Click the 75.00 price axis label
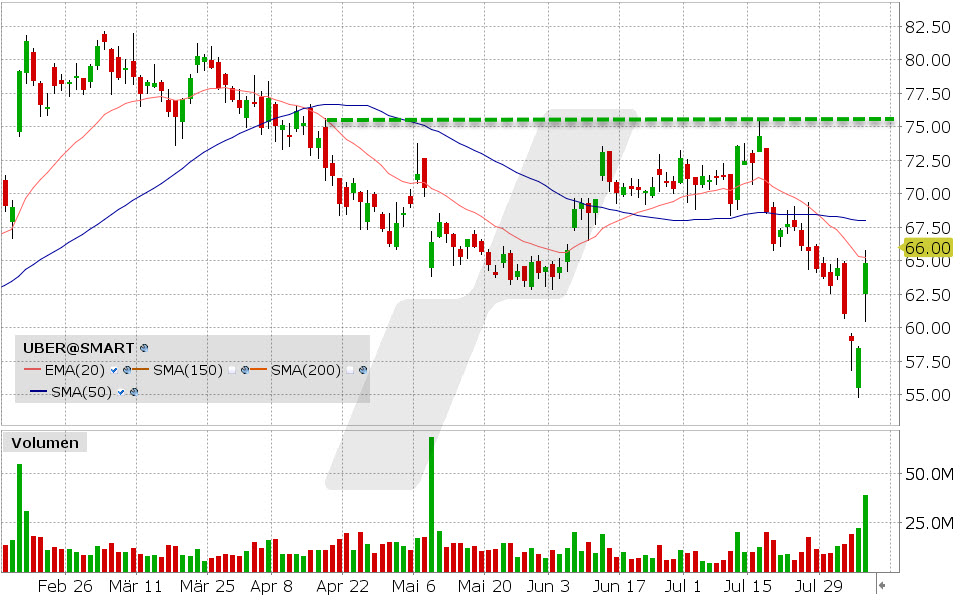 click(x=928, y=127)
